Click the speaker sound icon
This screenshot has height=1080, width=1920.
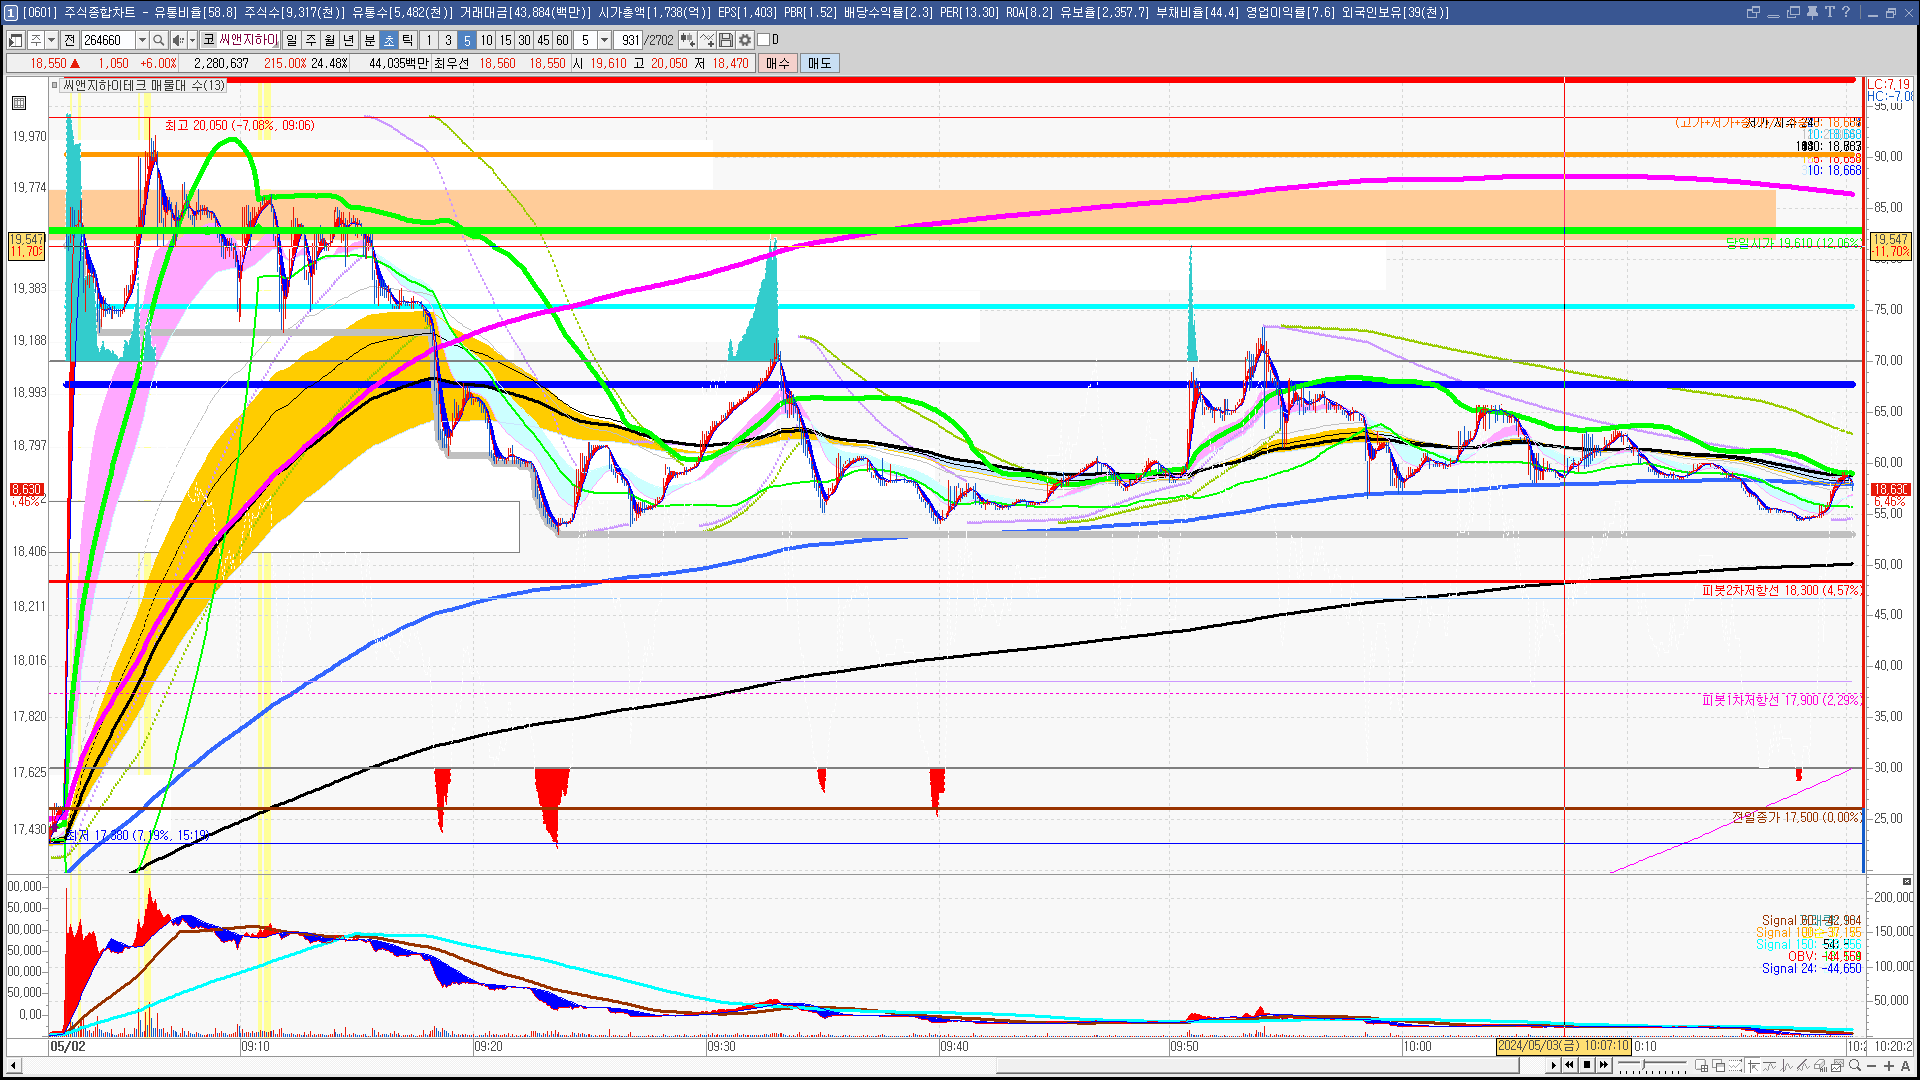tap(178, 40)
